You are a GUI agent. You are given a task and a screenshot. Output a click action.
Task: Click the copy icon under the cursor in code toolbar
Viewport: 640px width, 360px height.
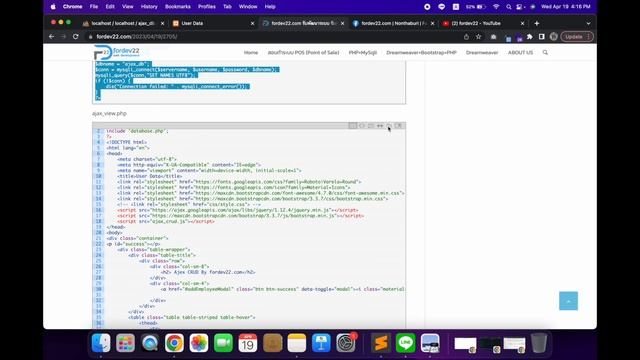click(x=389, y=126)
